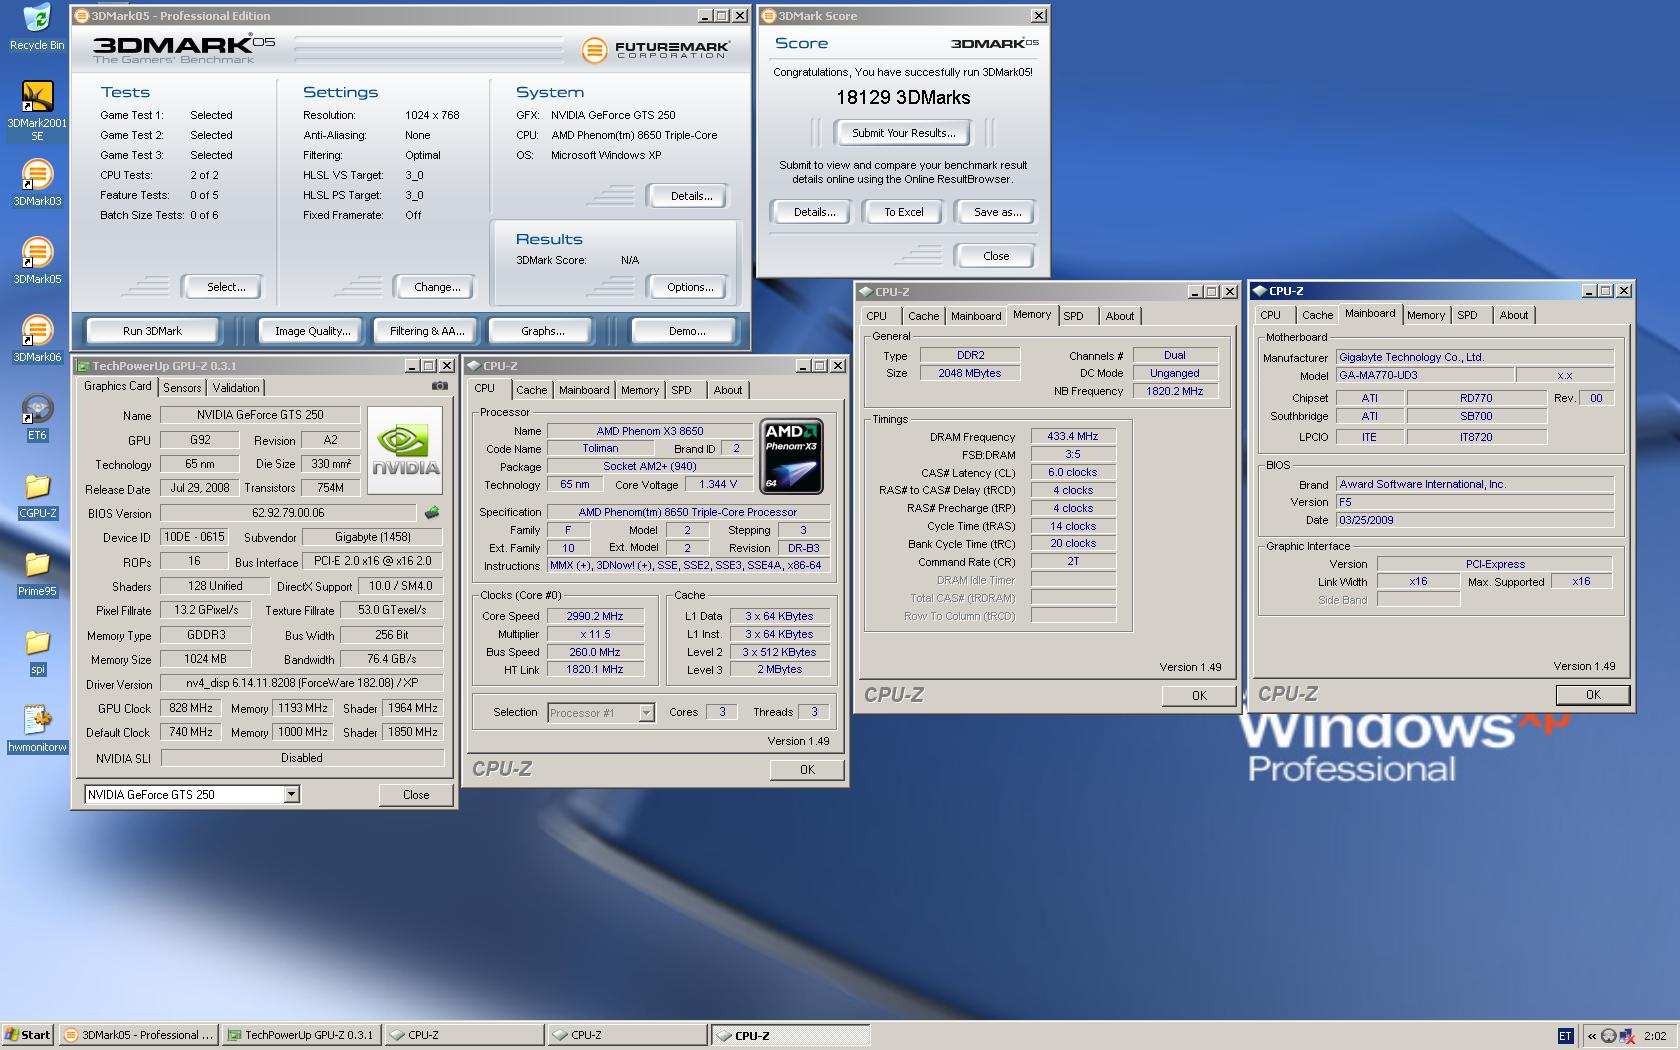The height and width of the screenshot is (1050, 1680).
Task: Expand hidden system tray icons arrow
Action: click(1592, 1036)
